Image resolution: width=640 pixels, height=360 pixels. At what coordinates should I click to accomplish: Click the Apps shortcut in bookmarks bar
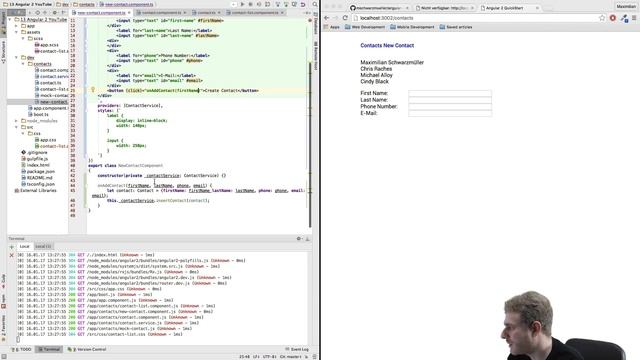(331, 27)
